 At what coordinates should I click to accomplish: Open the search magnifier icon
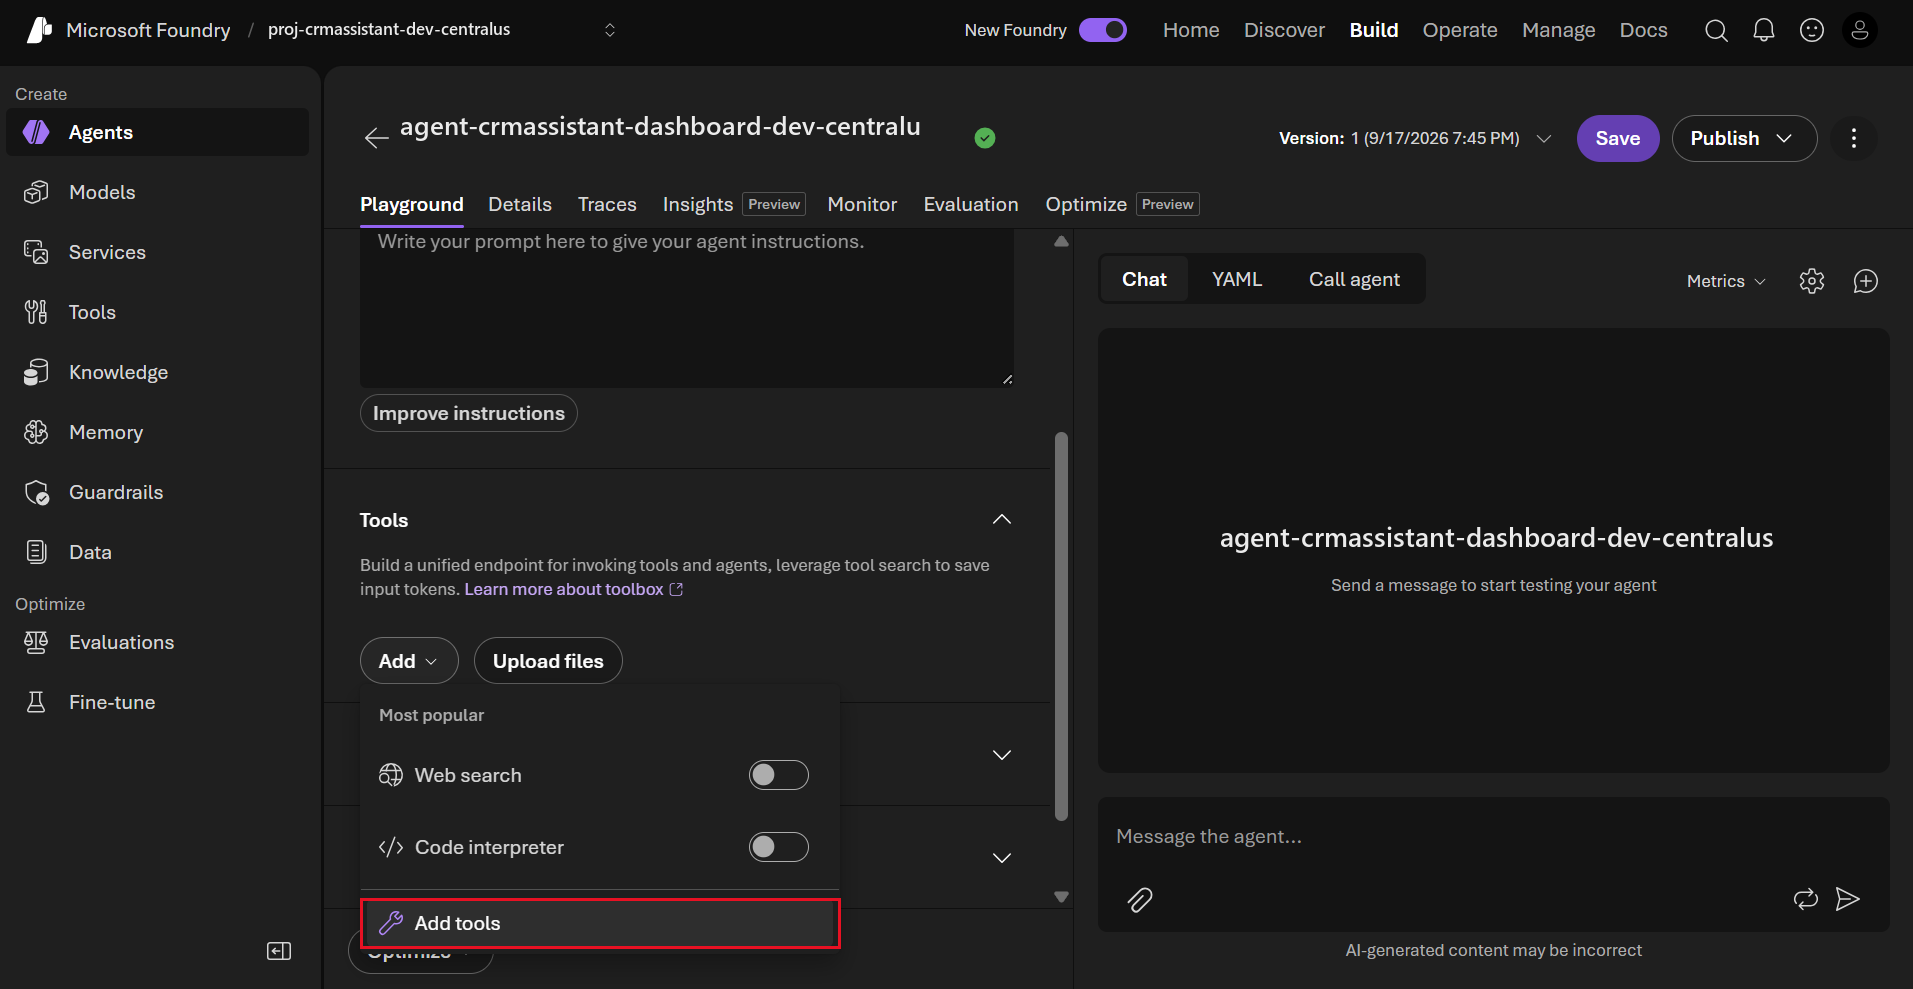click(1716, 31)
